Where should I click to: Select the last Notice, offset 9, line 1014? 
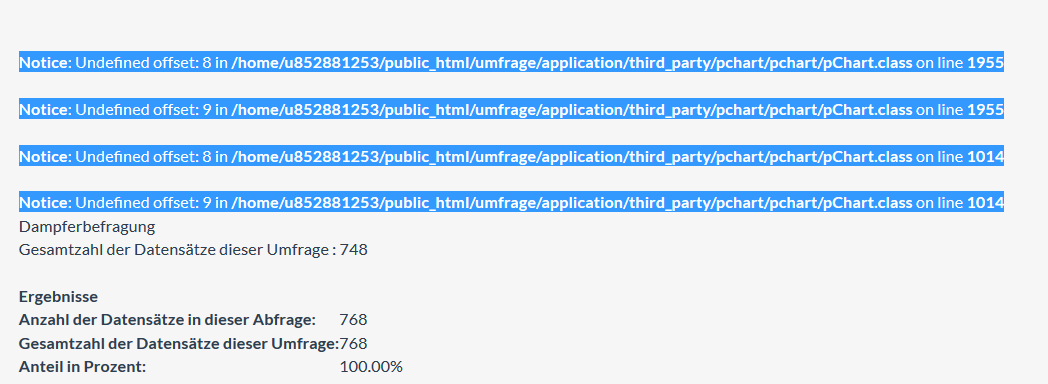[511, 202]
